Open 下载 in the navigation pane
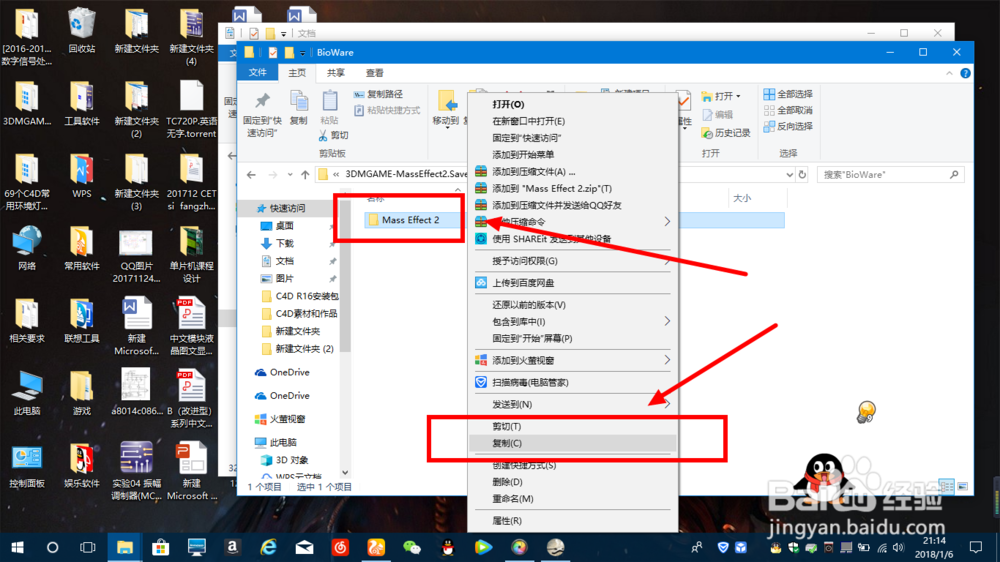 277,243
